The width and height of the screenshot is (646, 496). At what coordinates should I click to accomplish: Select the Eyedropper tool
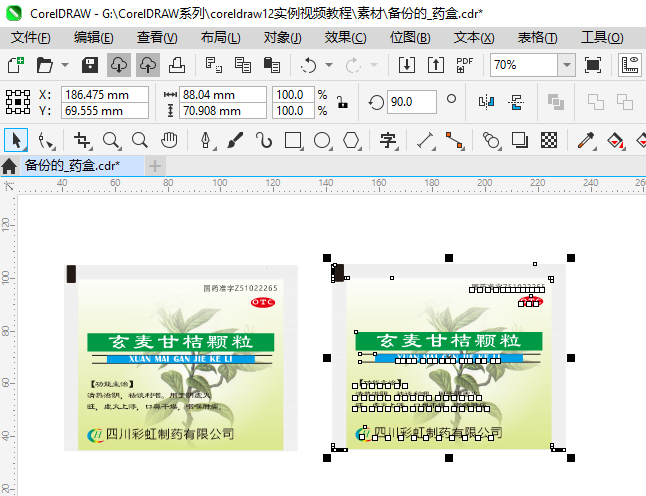pyautogui.click(x=586, y=140)
